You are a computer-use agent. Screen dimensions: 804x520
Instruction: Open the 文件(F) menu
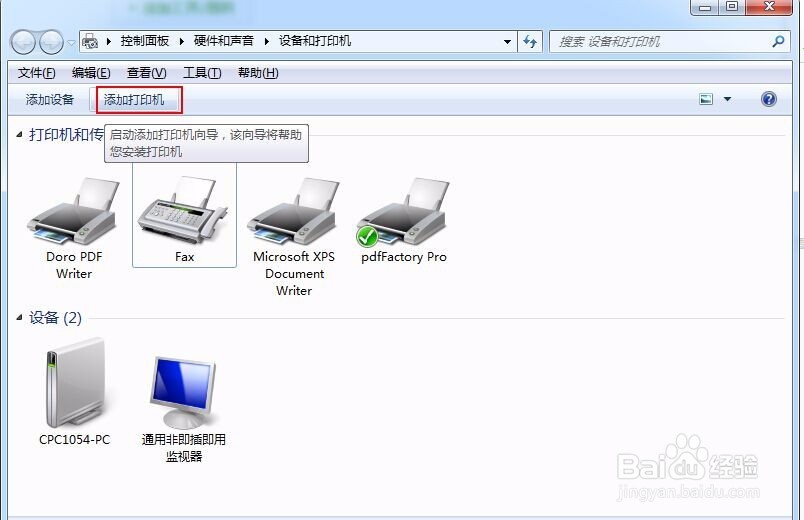36,73
